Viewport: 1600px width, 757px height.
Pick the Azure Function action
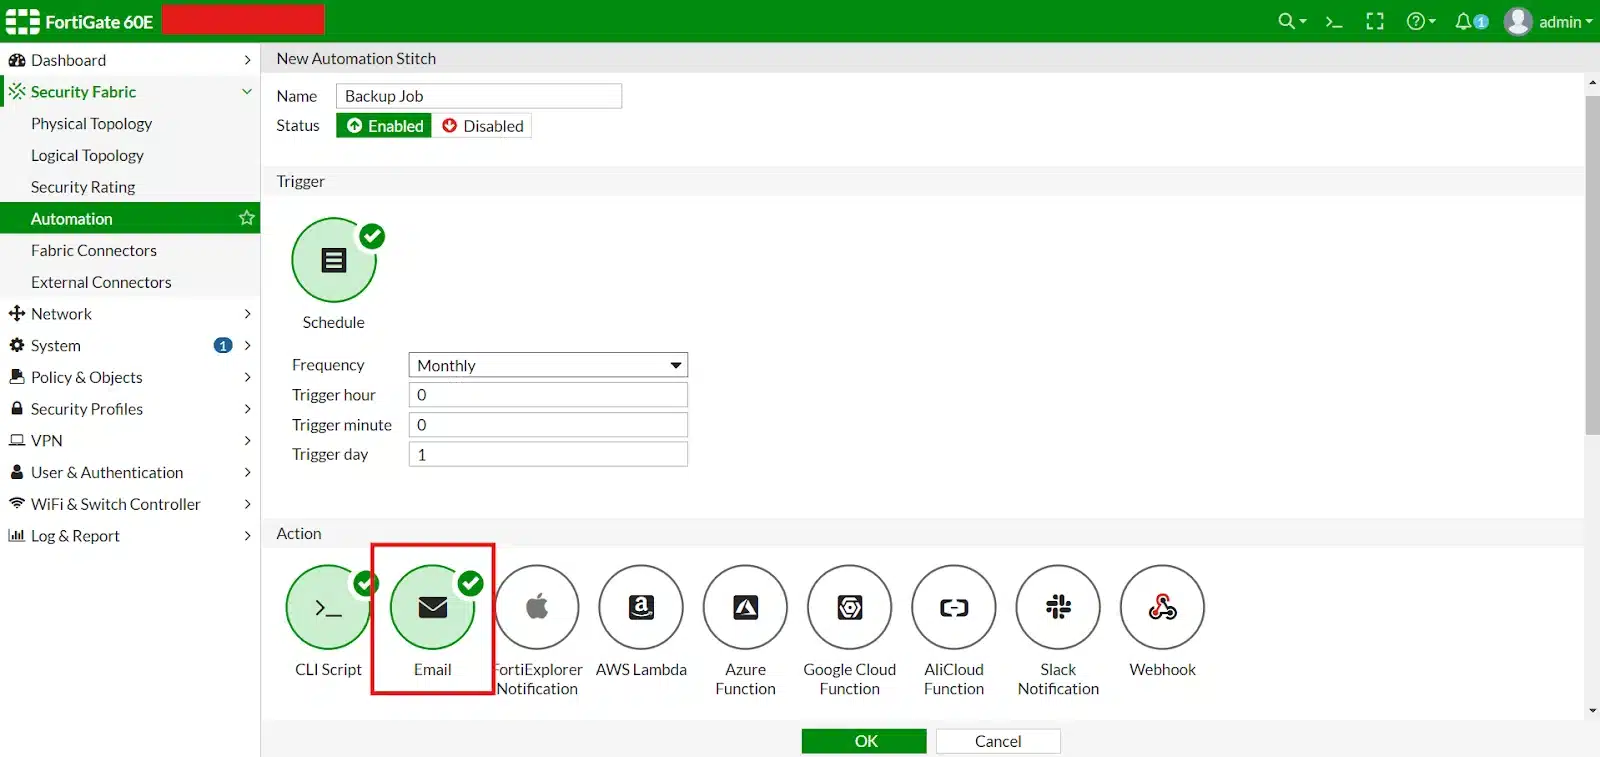(x=745, y=607)
